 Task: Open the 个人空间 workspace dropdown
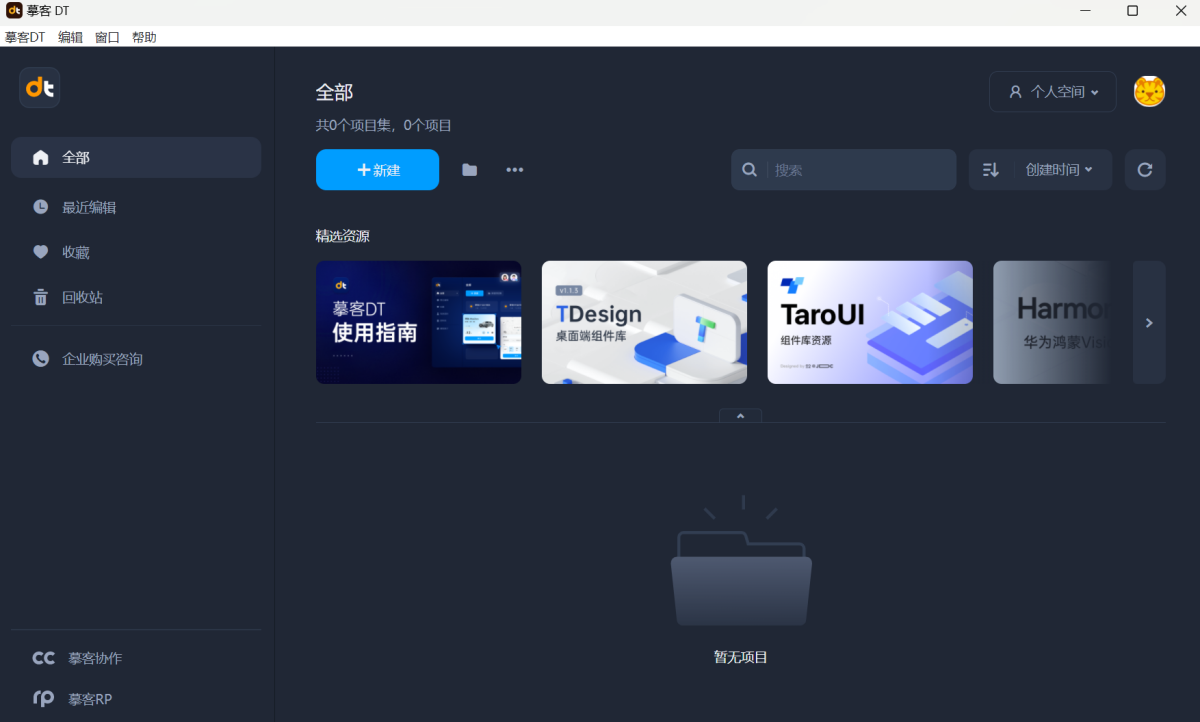pyautogui.click(x=1052, y=91)
